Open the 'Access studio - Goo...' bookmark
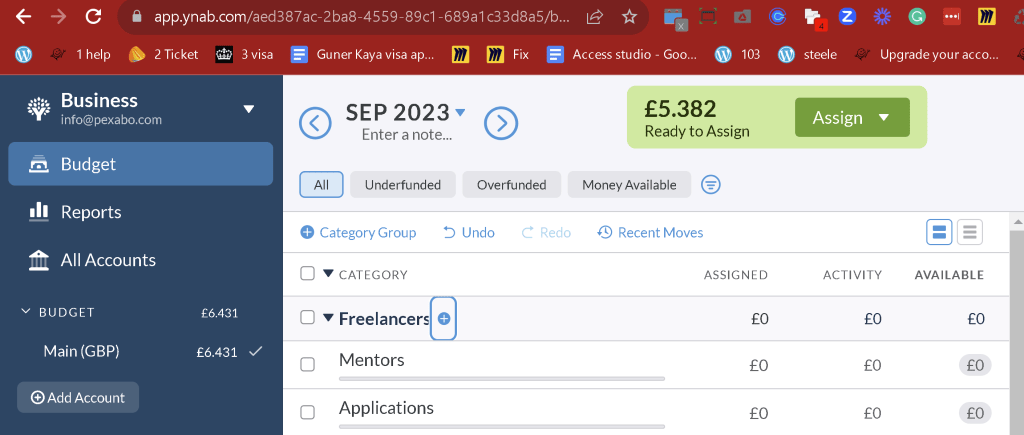This screenshot has height=435, width=1024. (622, 54)
